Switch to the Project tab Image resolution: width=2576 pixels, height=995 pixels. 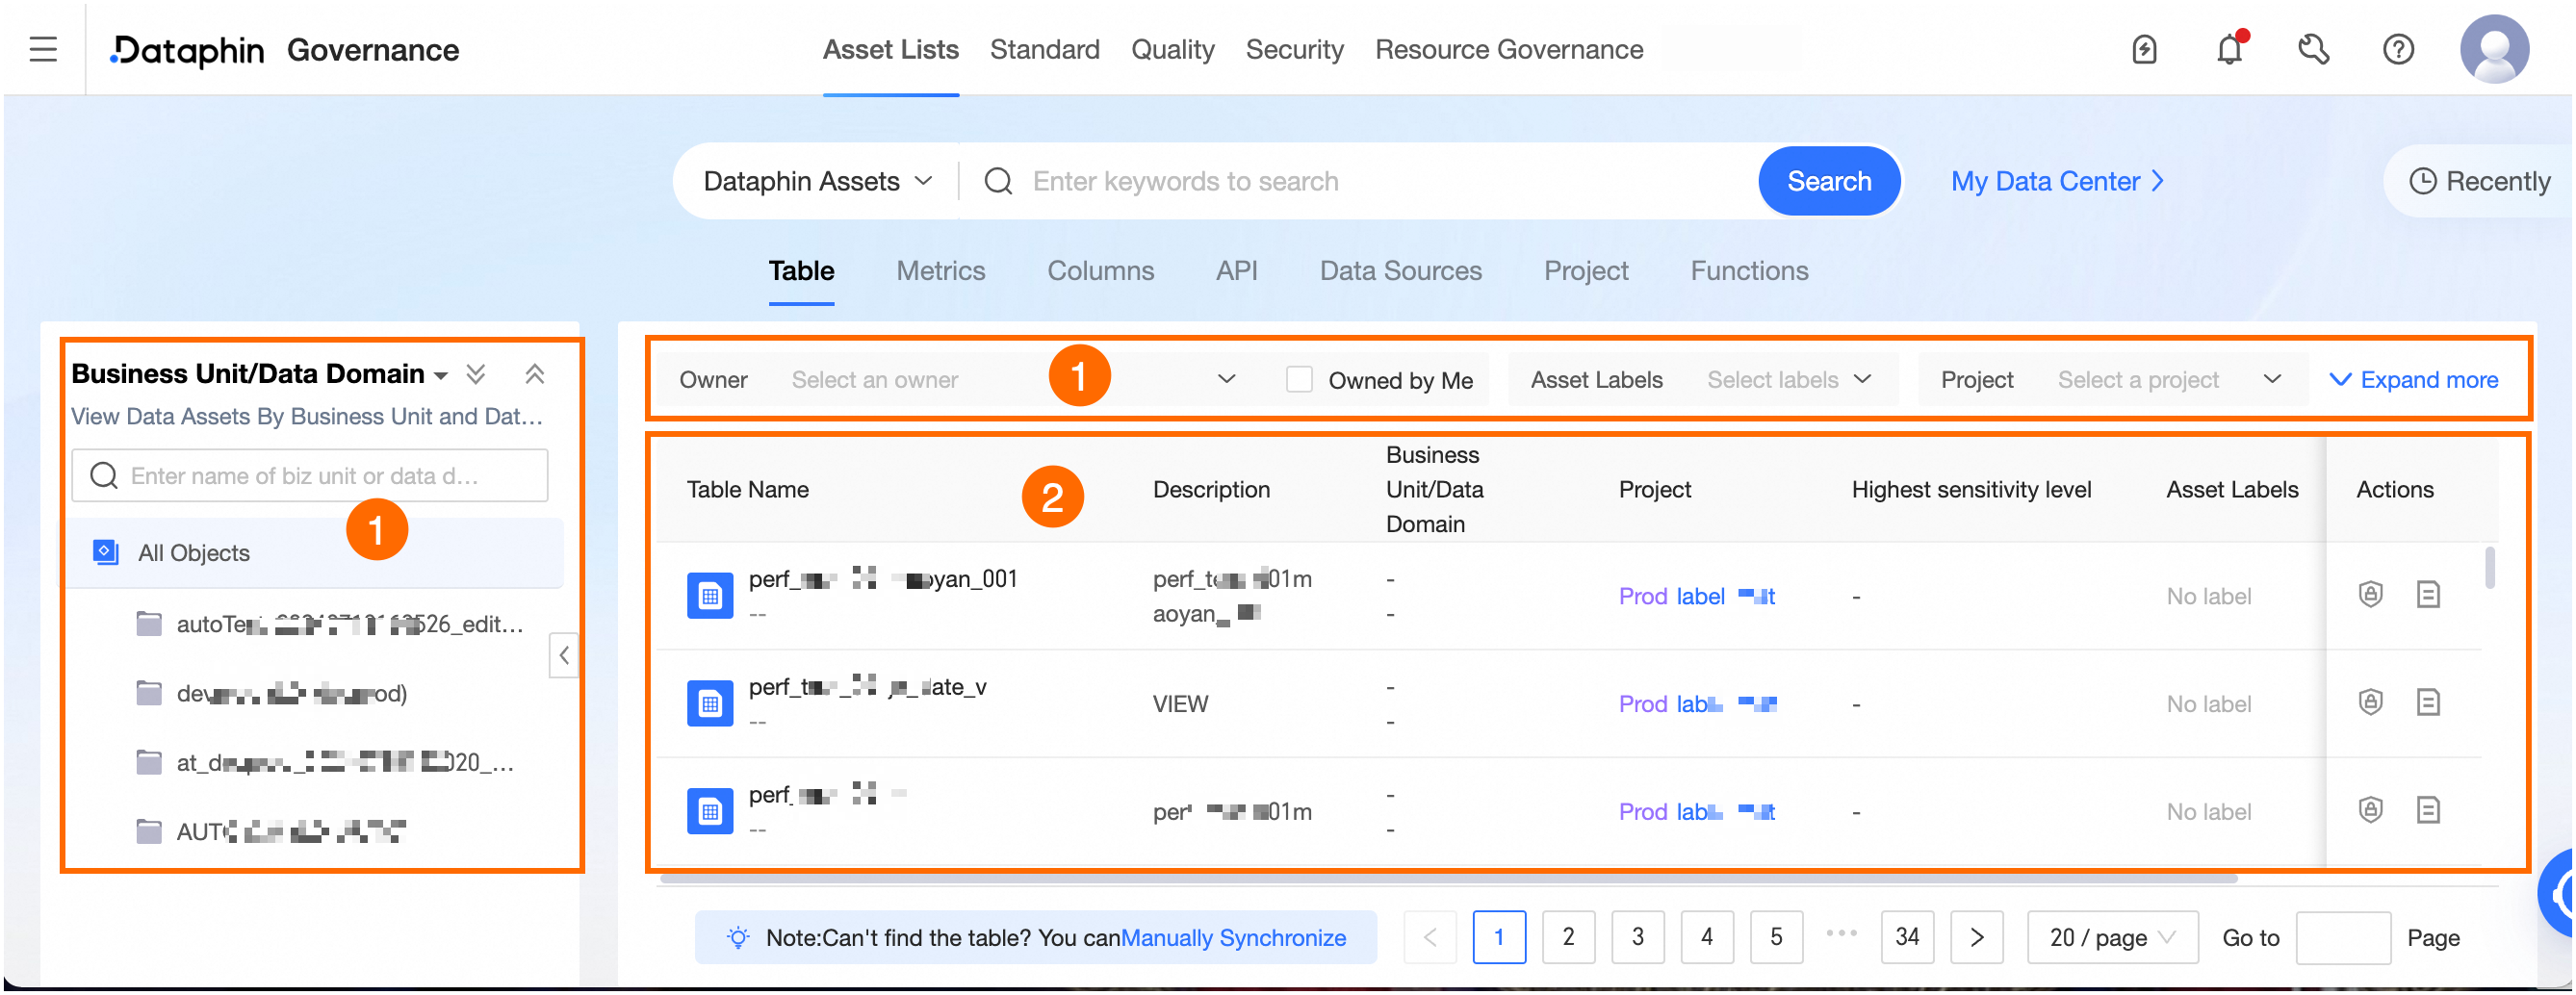click(x=1585, y=271)
